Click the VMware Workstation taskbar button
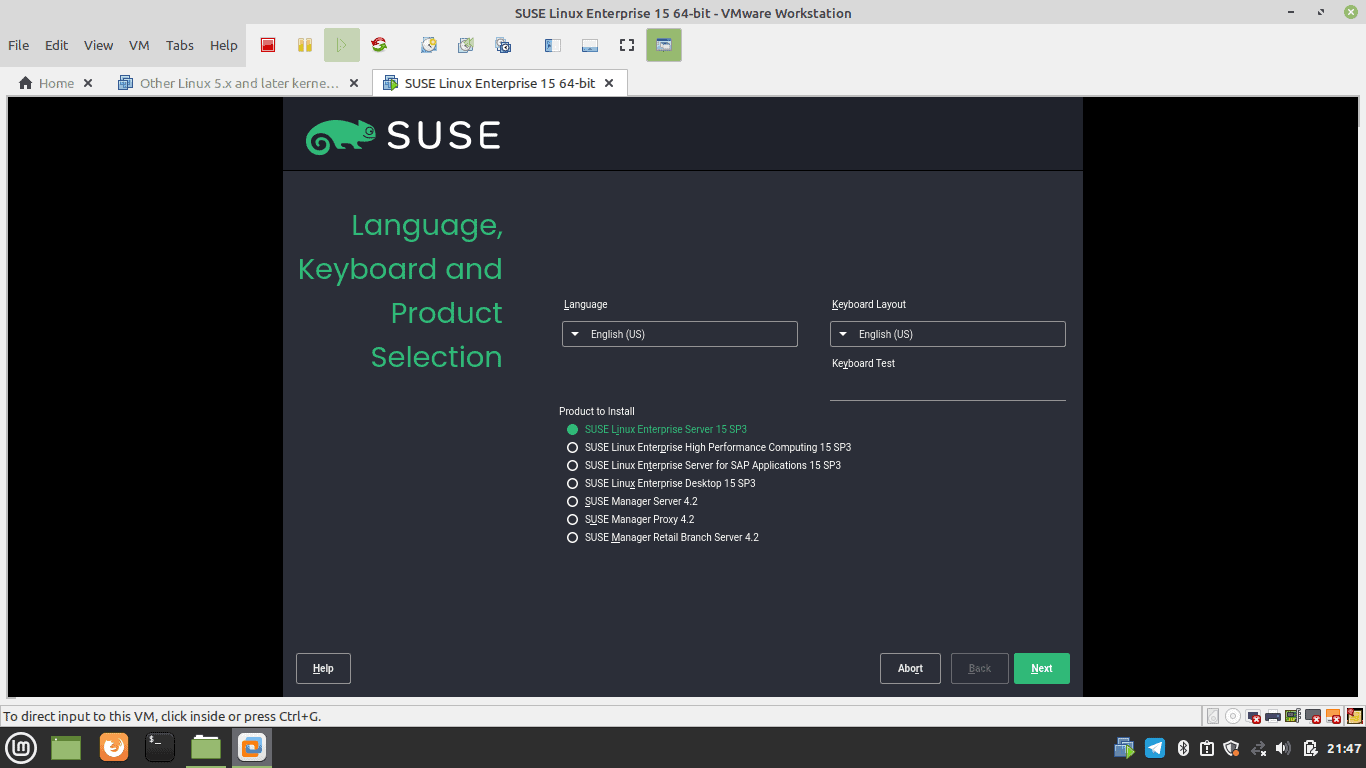 [x=252, y=747]
